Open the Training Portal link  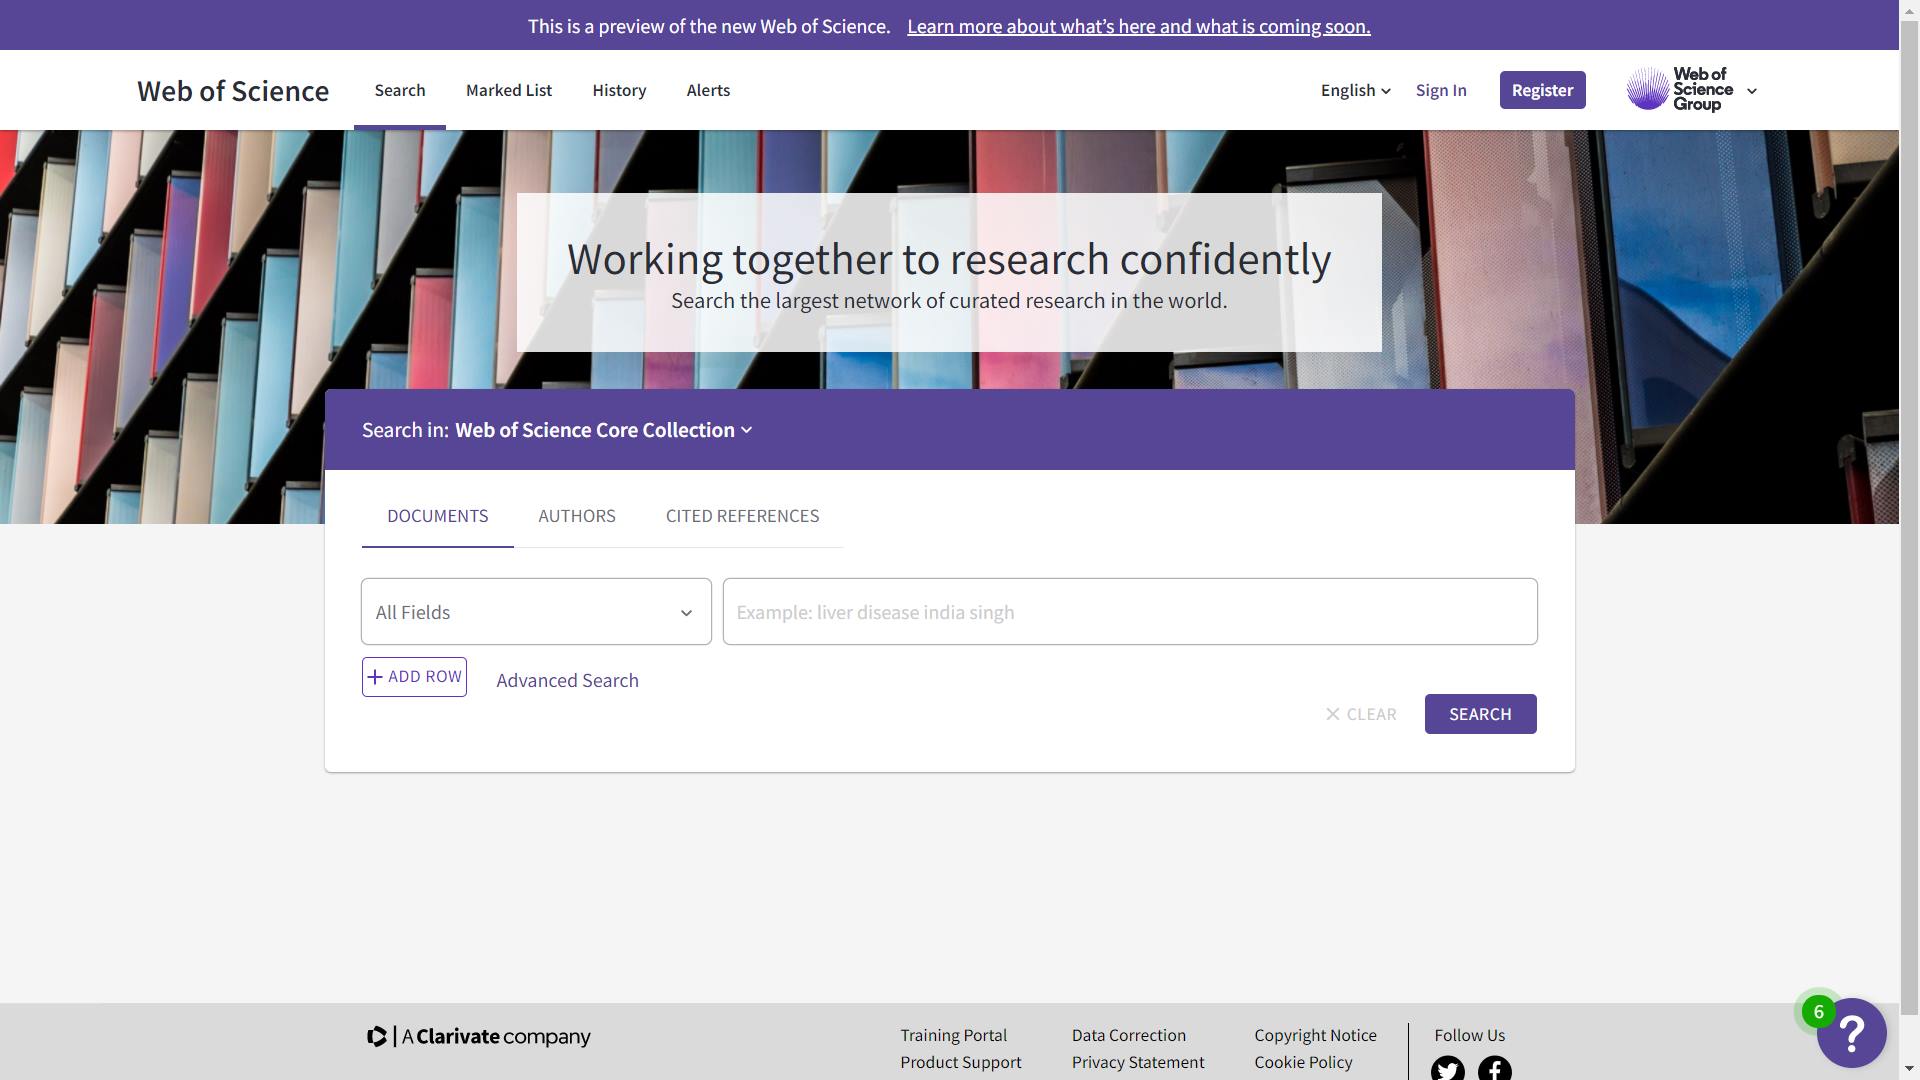[x=953, y=1035]
